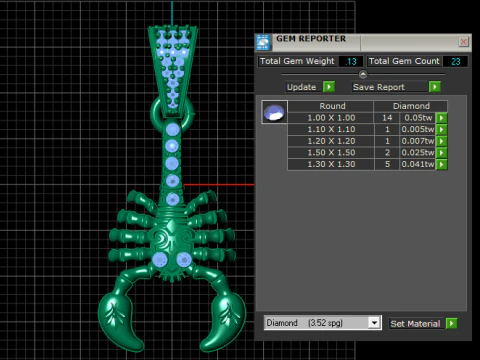Screen dimensions: 480x360
Task: Click the Update button label
Action: coord(302,87)
